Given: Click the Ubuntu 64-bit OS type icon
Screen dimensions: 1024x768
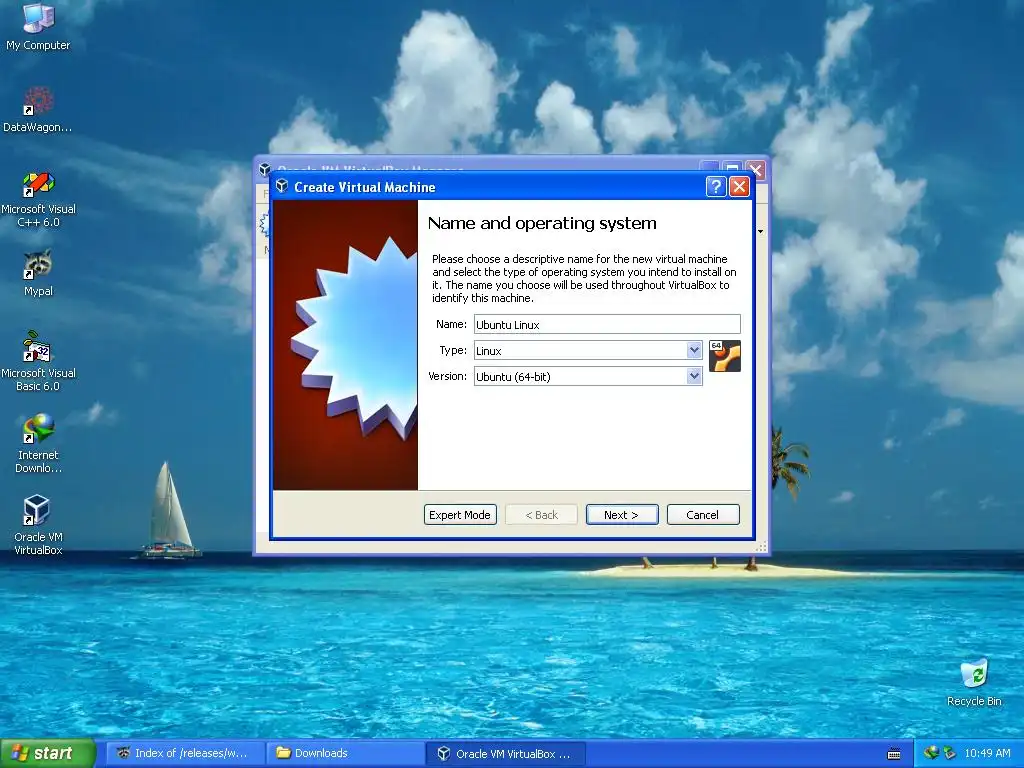Looking at the screenshot, I should (x=725, y=356).
